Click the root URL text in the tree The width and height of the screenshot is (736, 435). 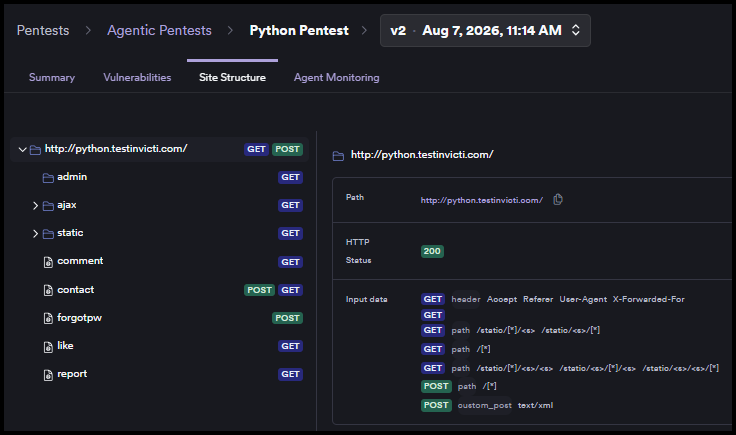(116, 149)
